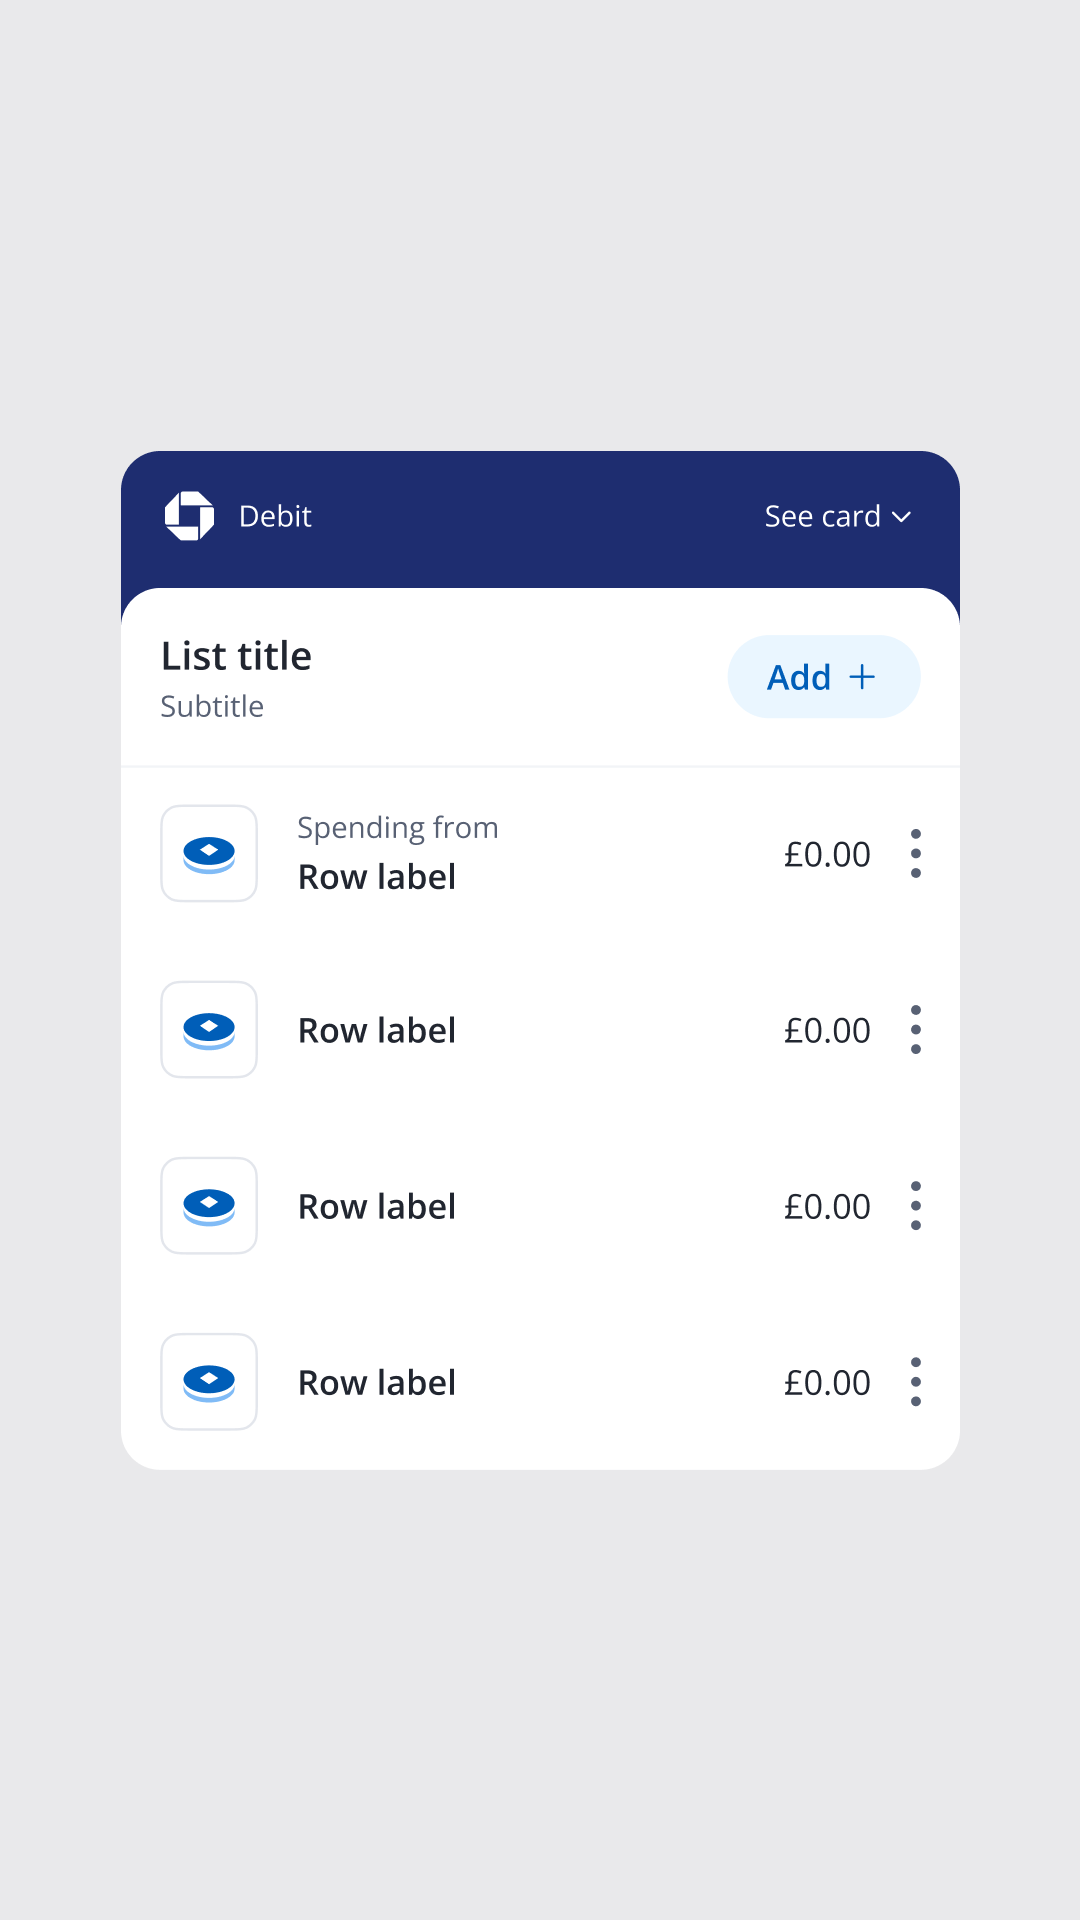Click the List title heading
This screenshot has height=1920, width=1080.
pos(237,657)
